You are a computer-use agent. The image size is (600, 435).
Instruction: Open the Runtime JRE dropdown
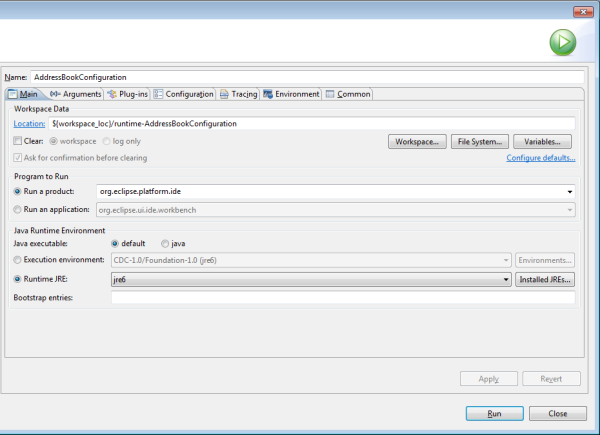pyautogui.click(x=506, y=280)
